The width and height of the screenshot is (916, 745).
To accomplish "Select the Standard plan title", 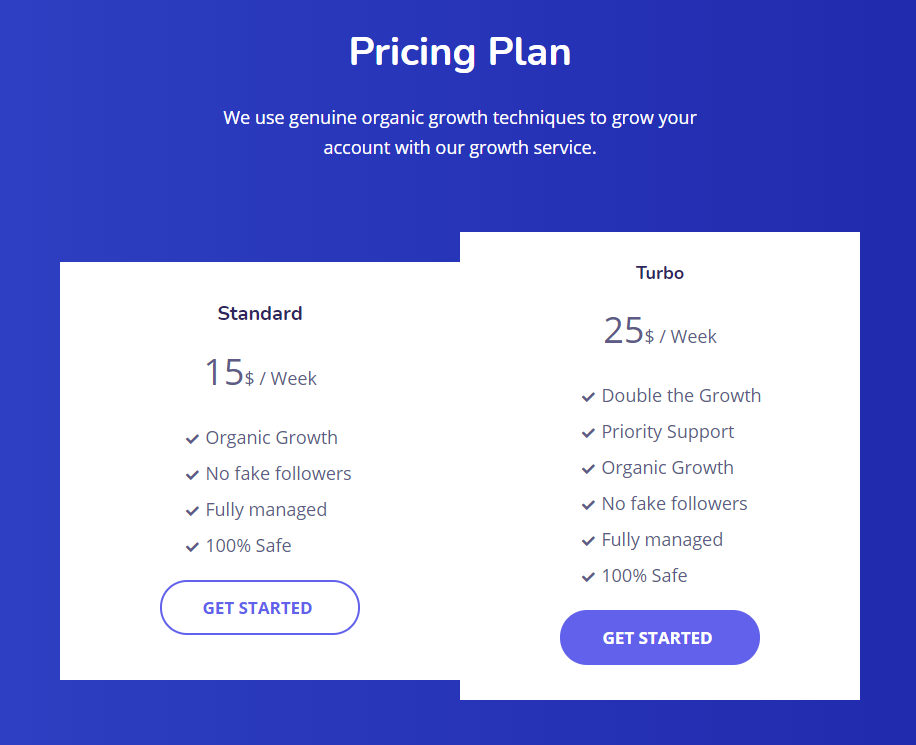I will click(260, 313).
